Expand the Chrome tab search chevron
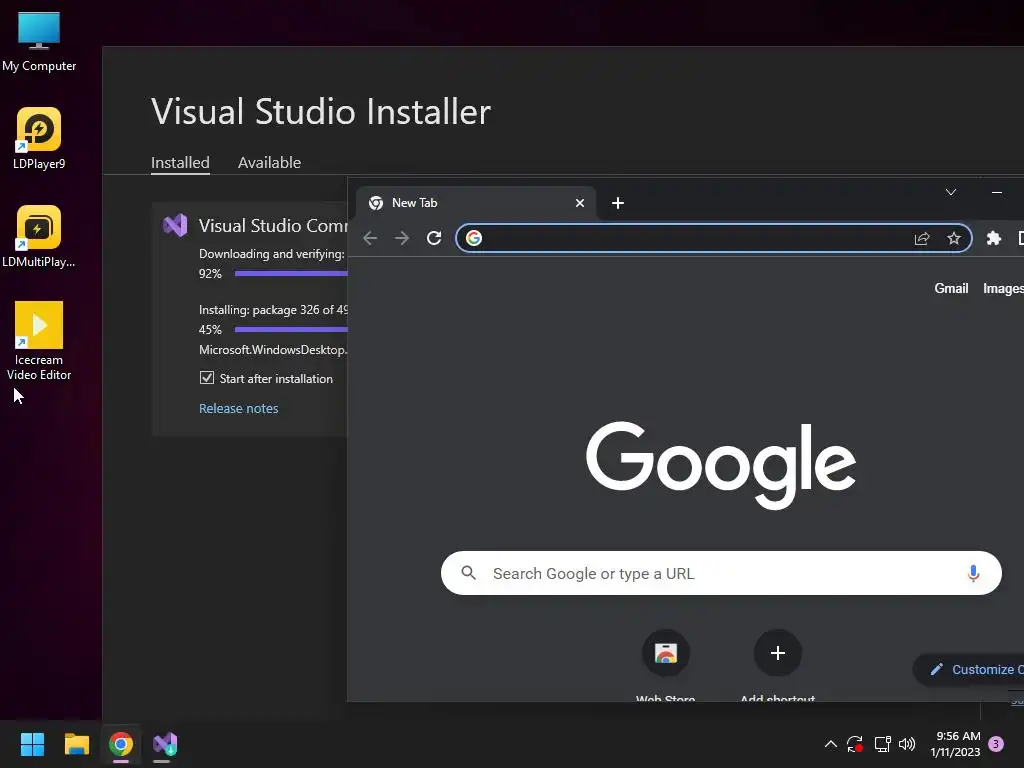Screen dimensions: 1024x768 click(951, 192)
